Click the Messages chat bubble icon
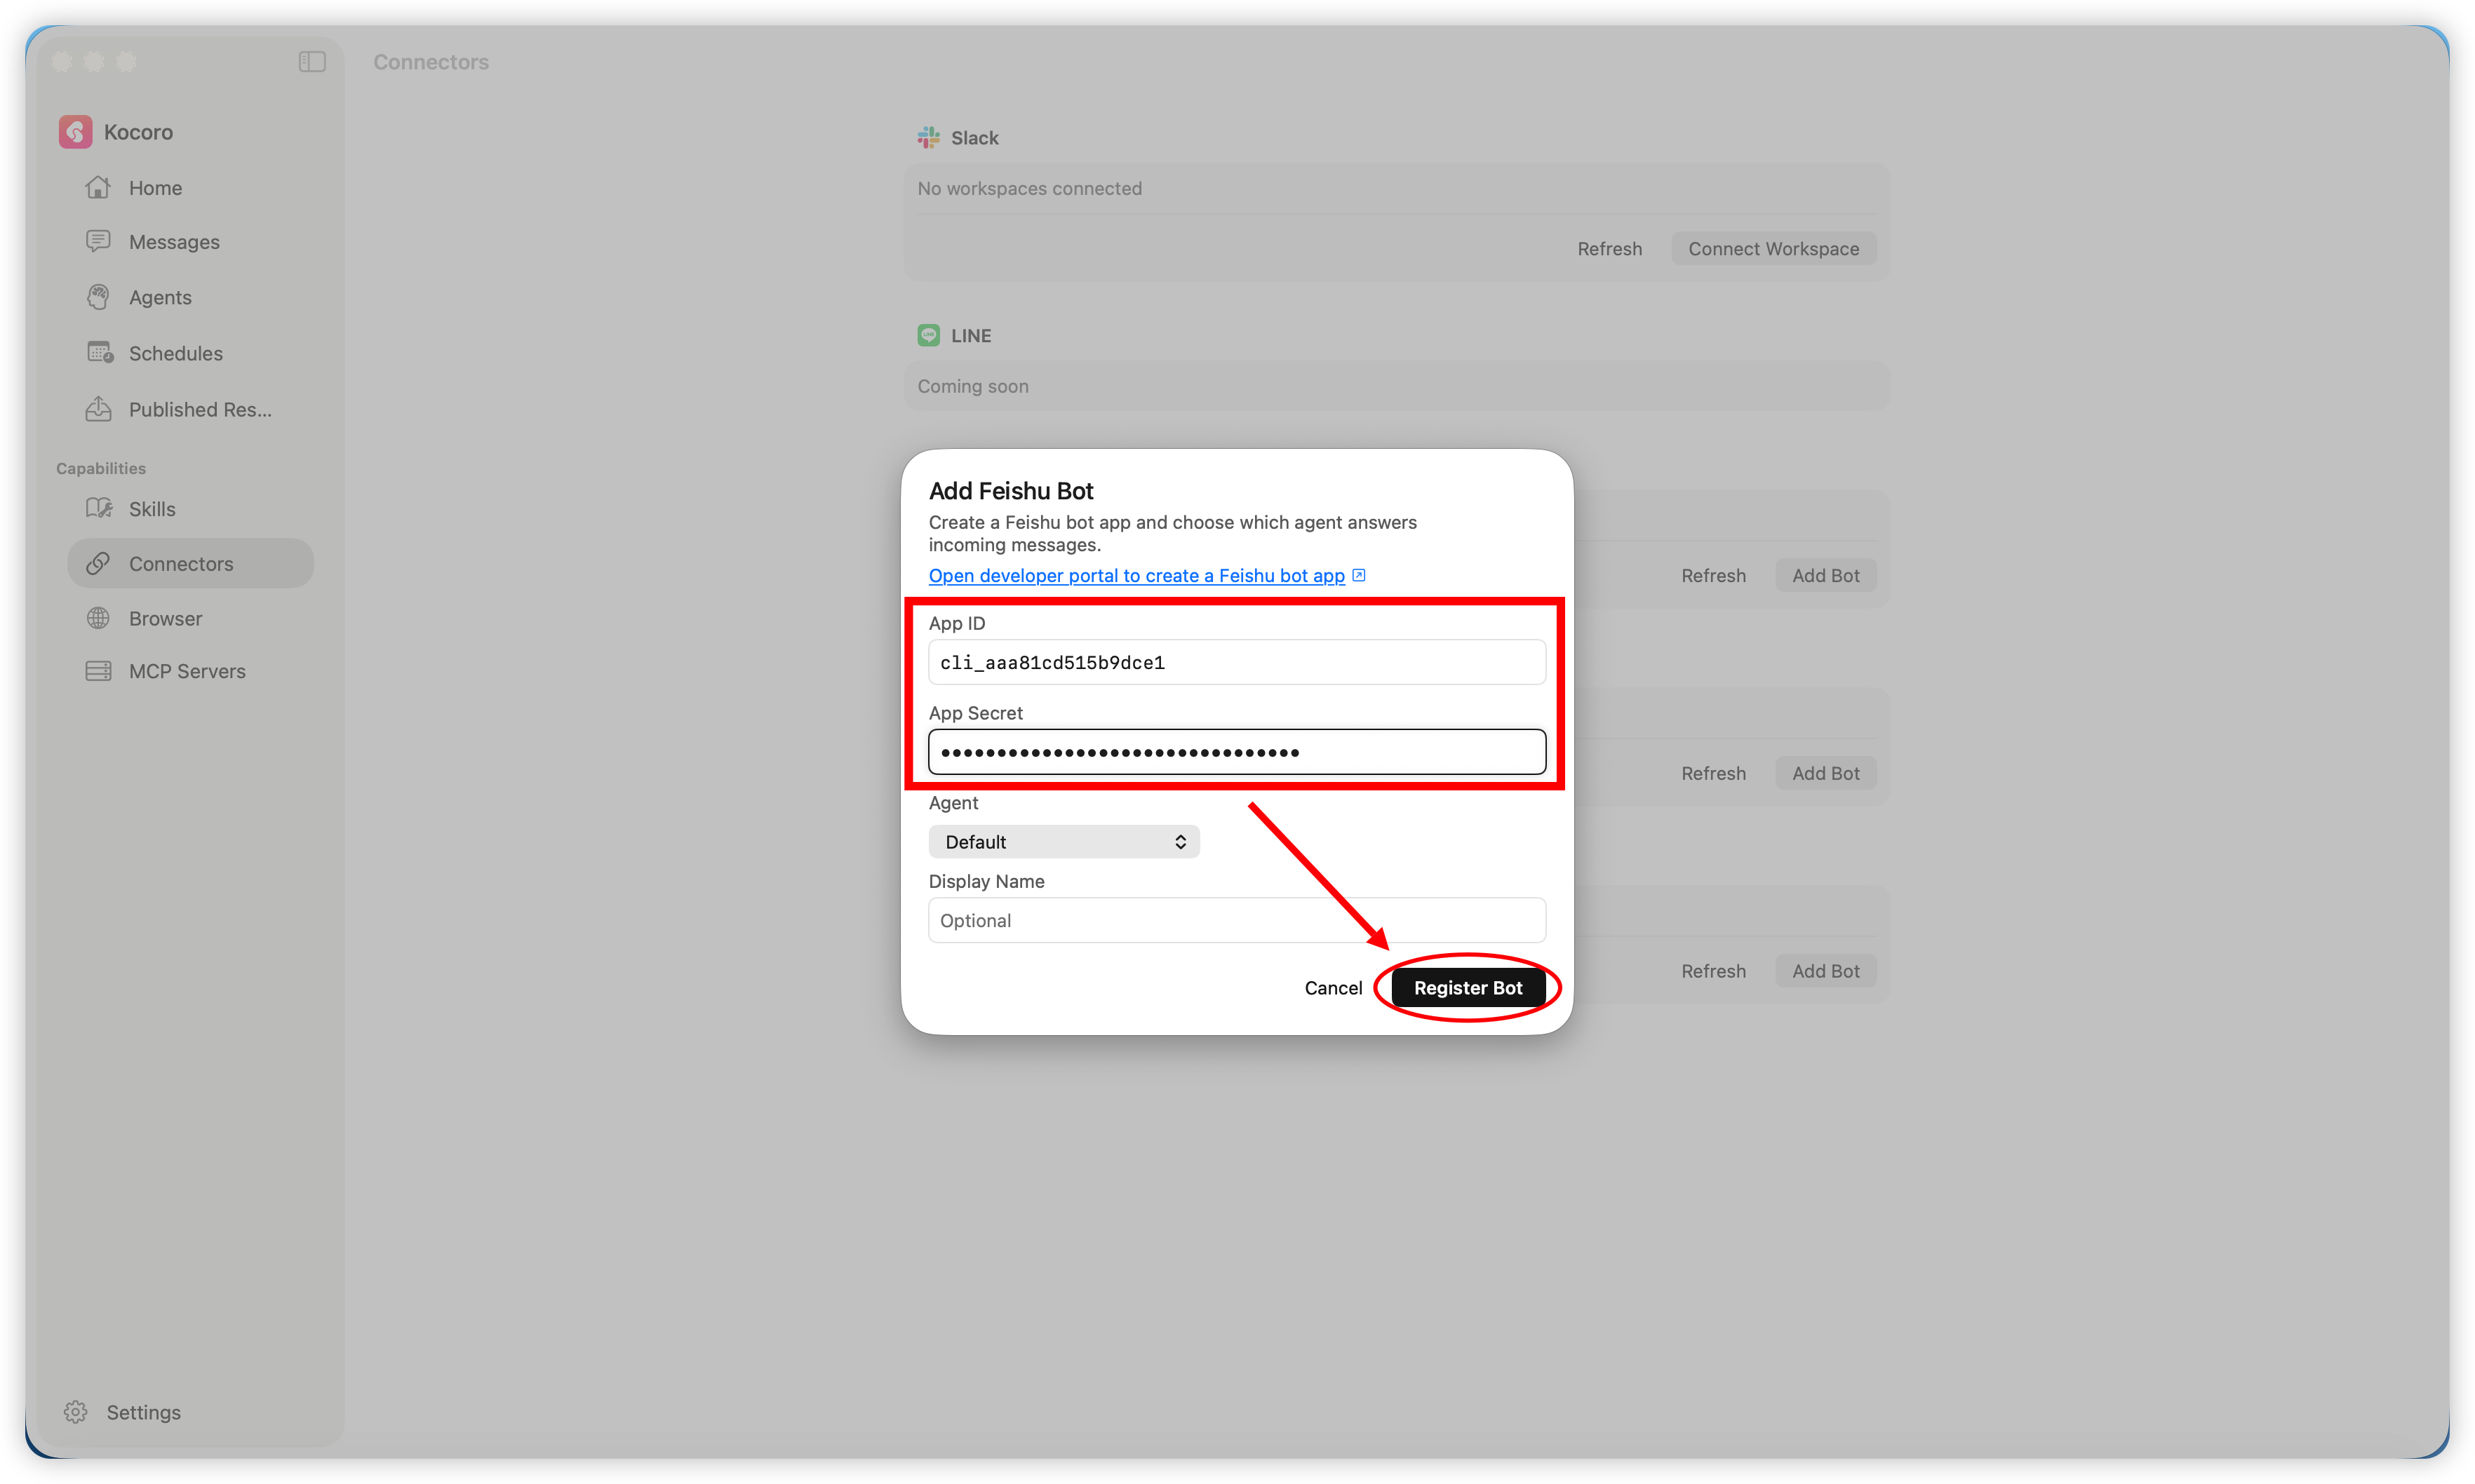 98,241
